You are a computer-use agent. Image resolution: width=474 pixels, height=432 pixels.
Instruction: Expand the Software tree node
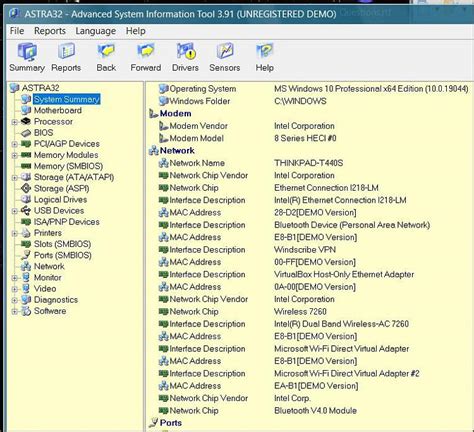[14, 312]
